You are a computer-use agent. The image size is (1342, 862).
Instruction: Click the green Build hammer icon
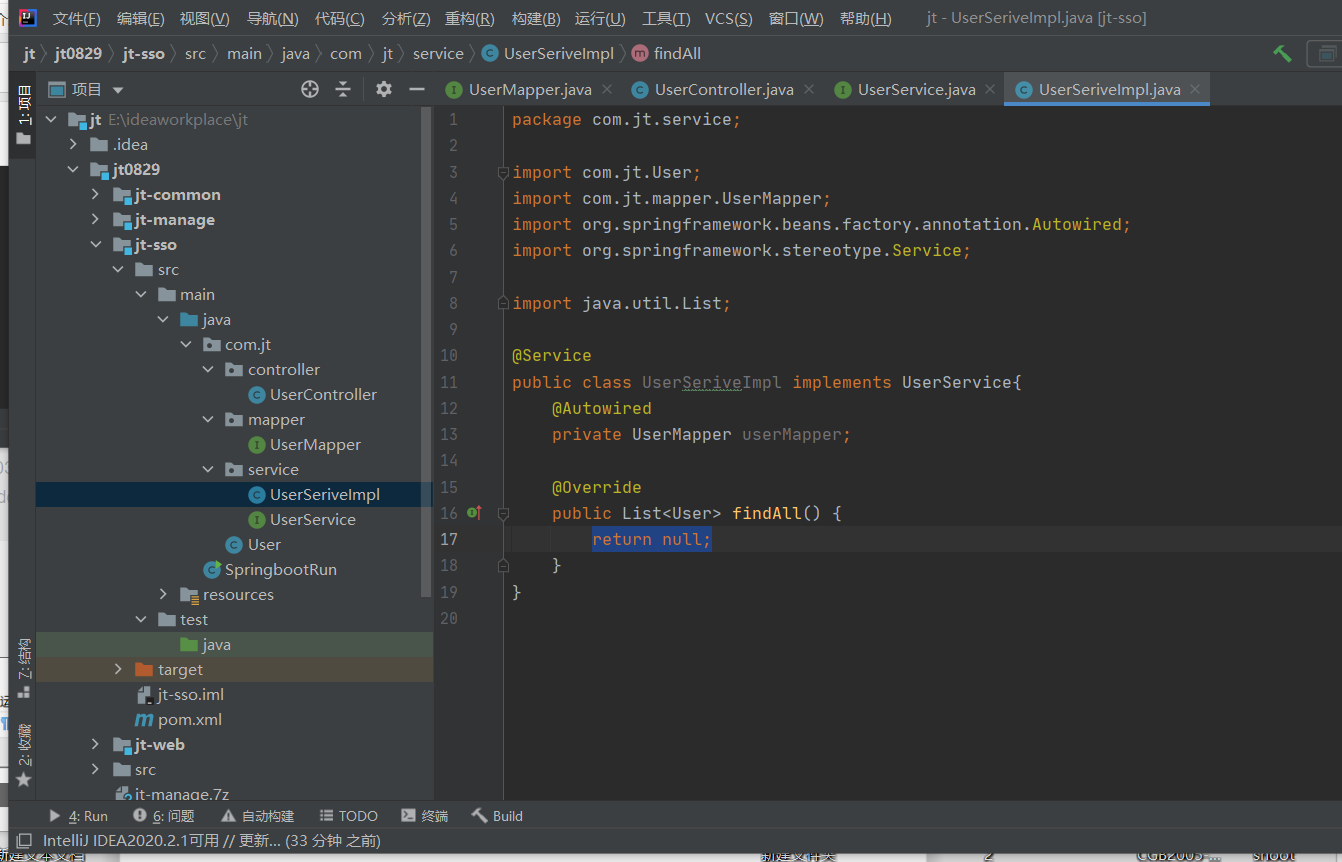[x=1282, y=54]
